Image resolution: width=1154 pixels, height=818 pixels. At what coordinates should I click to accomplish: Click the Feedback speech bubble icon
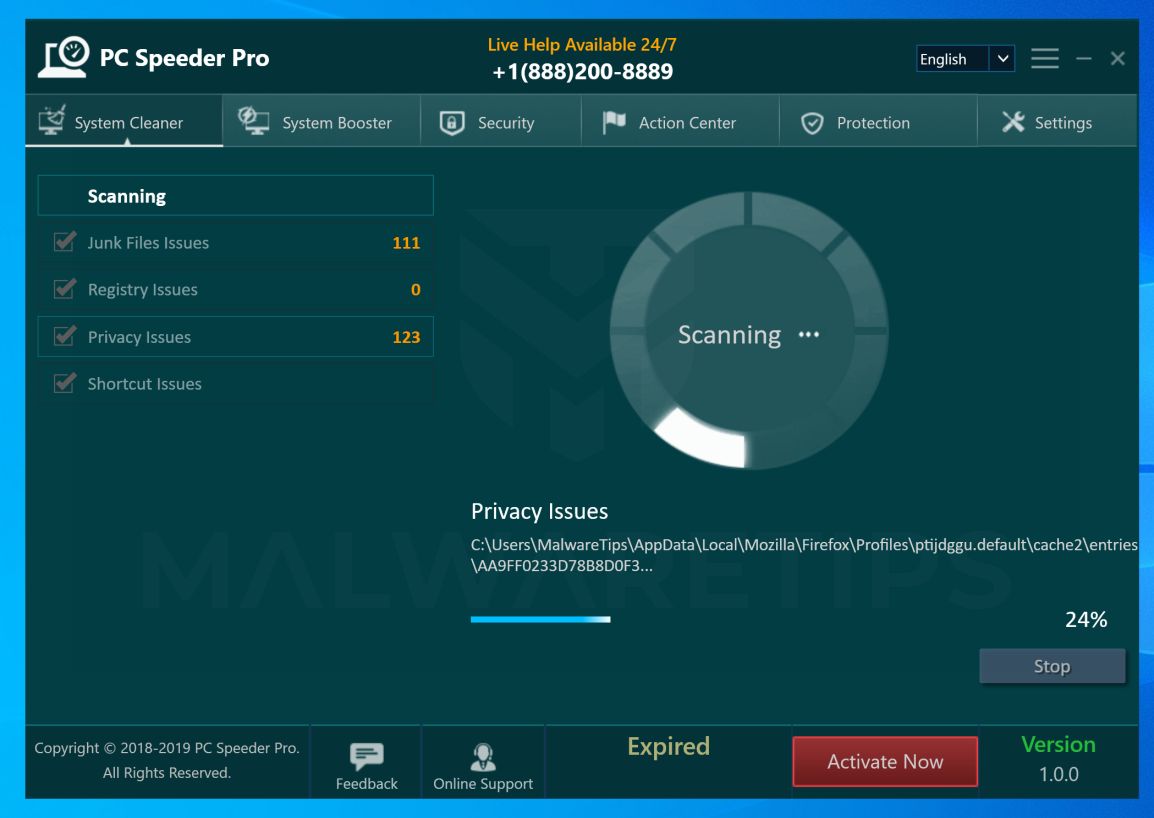[367, 755]
